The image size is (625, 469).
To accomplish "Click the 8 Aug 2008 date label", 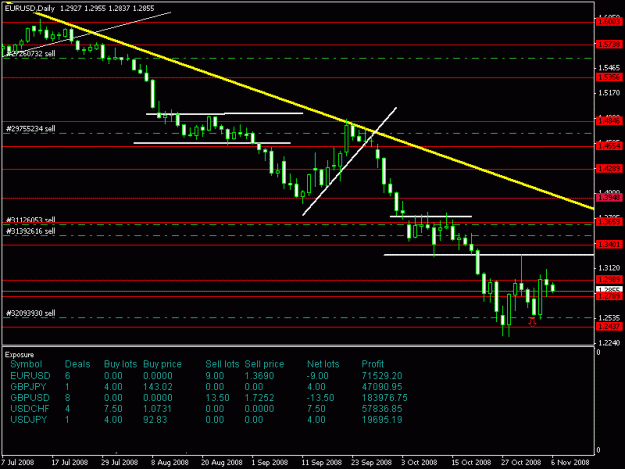I will click(169, 462).
